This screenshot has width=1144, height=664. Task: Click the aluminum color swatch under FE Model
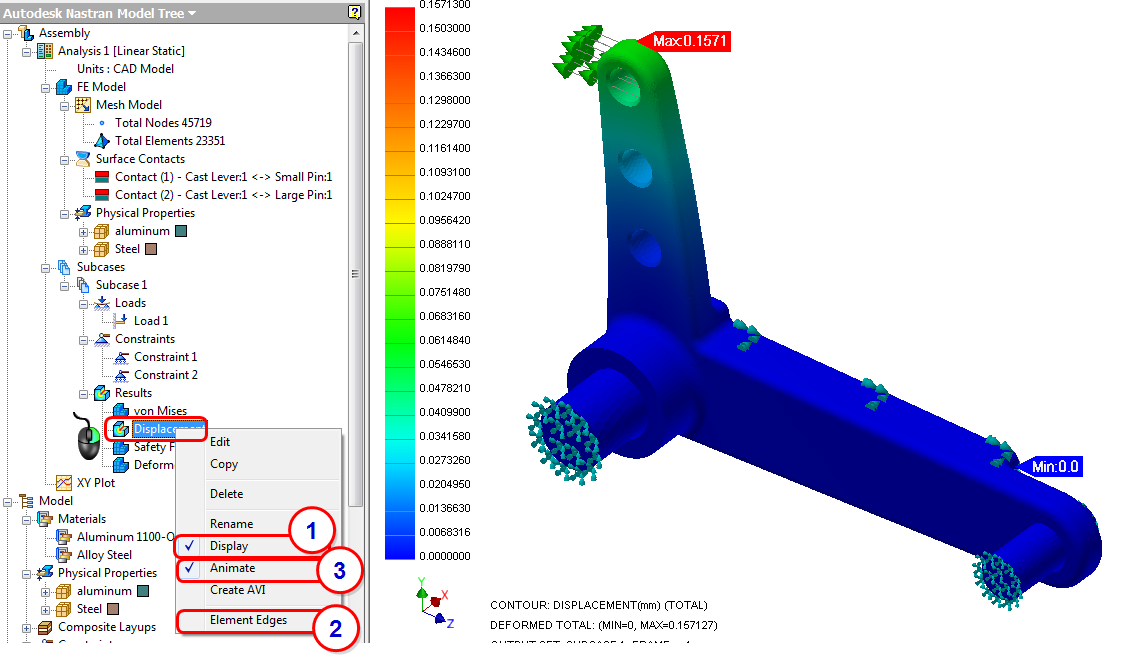pos(181,231)
